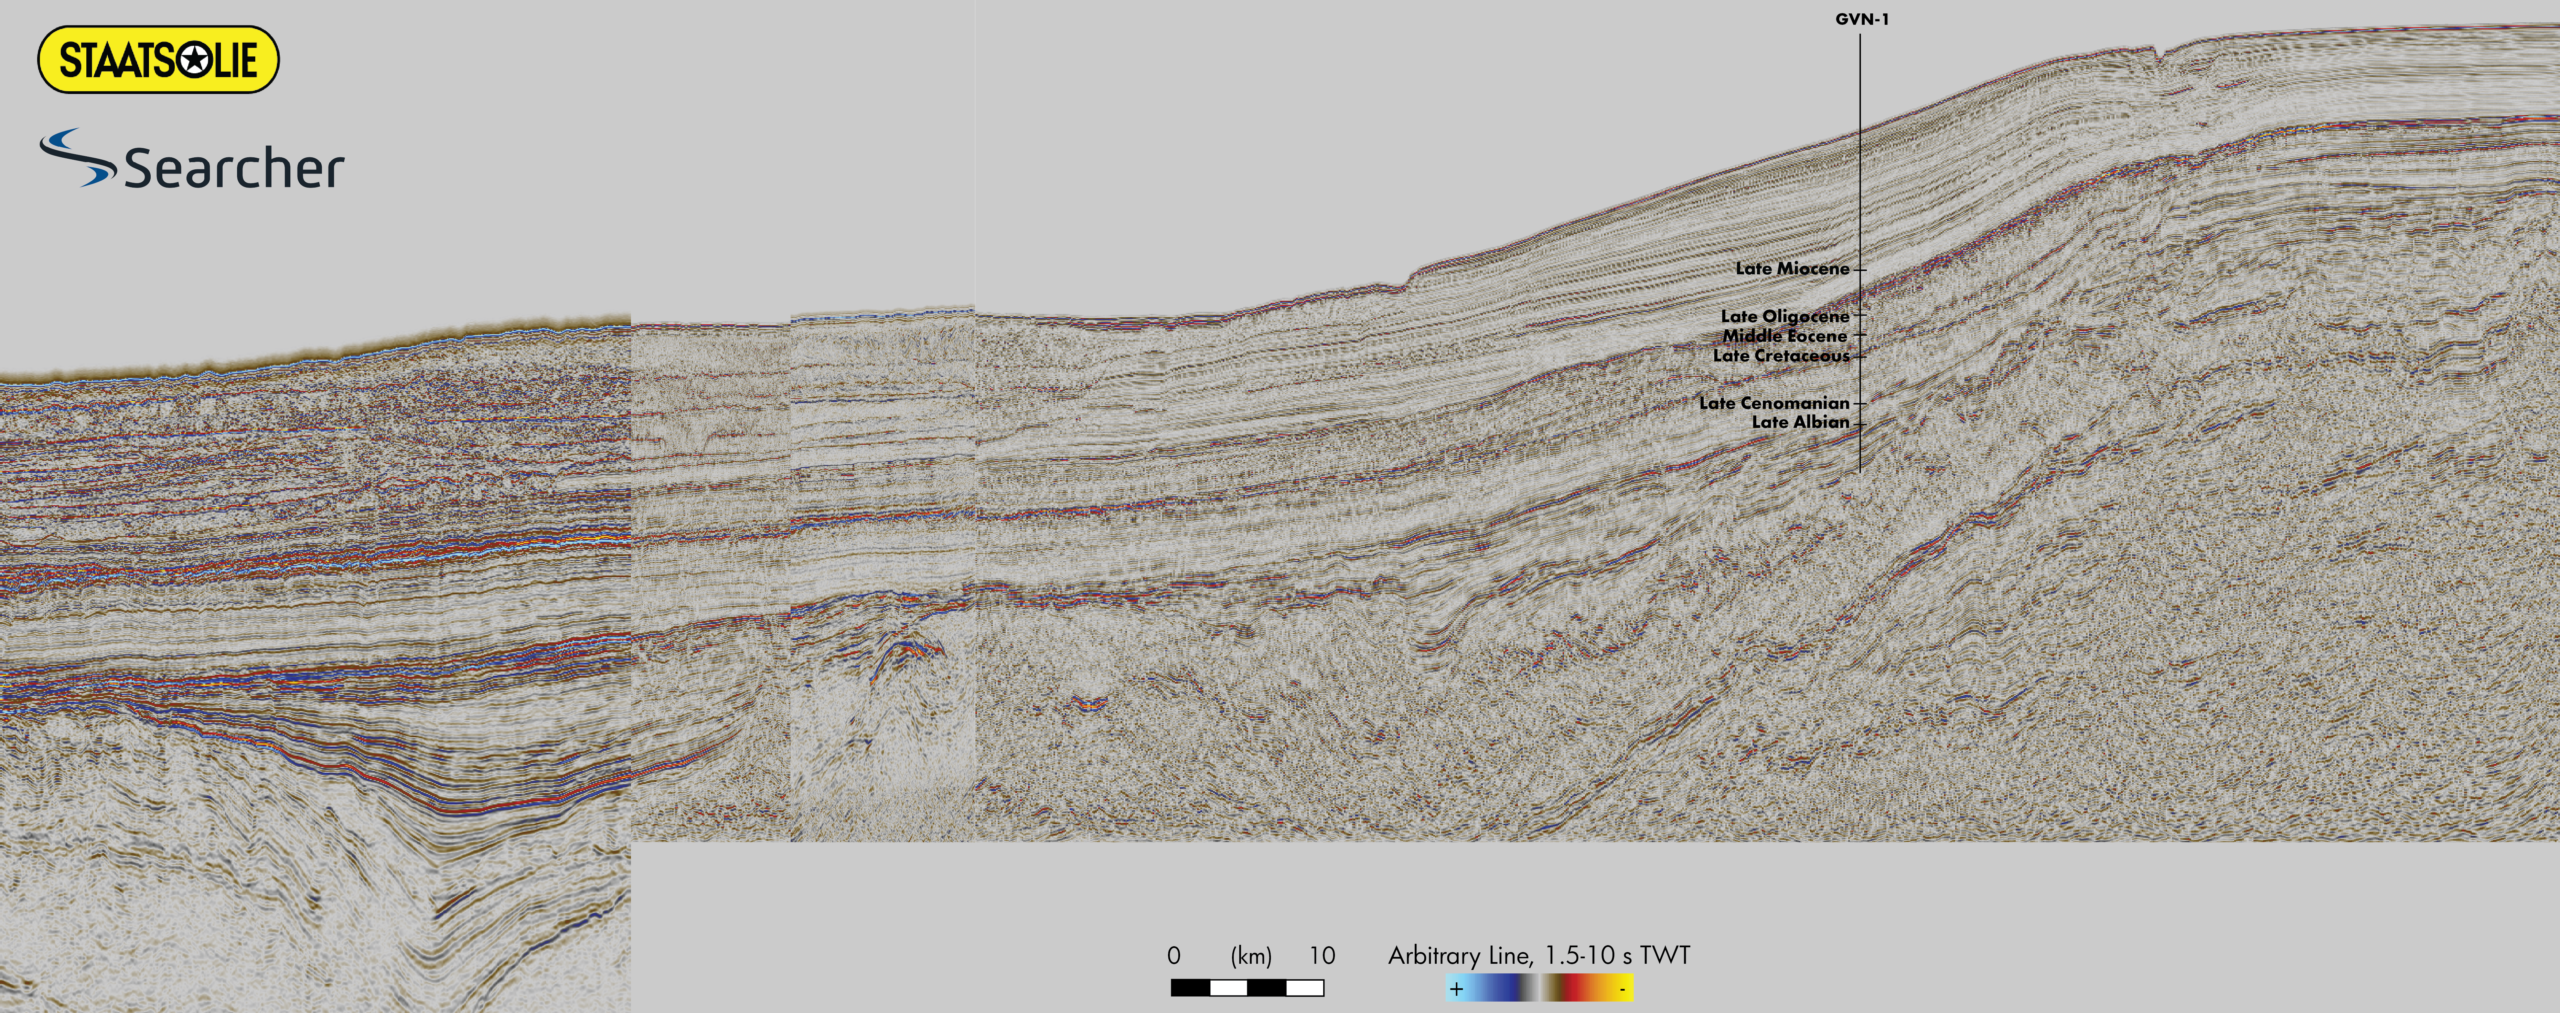Click the yellow Staatsolie logo
This screenshot has width=2560, height=1013.
click(x=157, y=60)
